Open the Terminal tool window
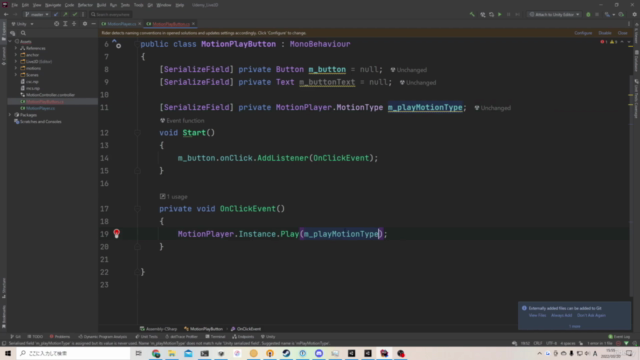Screen dimensions: 640x360 tap(215, 337)
